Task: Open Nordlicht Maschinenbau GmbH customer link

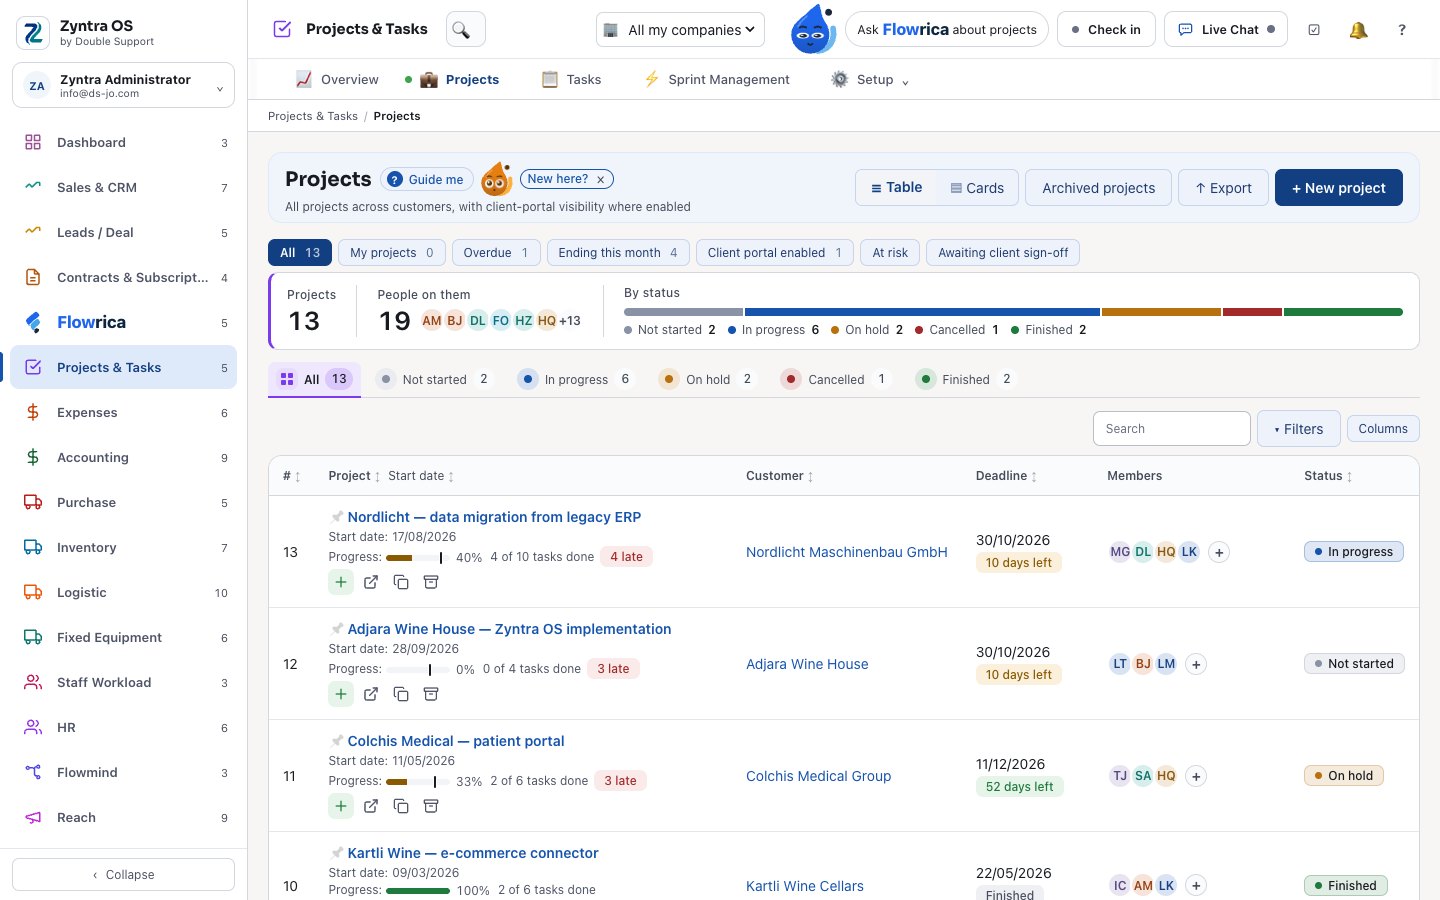Action: [x=847, y=552]
